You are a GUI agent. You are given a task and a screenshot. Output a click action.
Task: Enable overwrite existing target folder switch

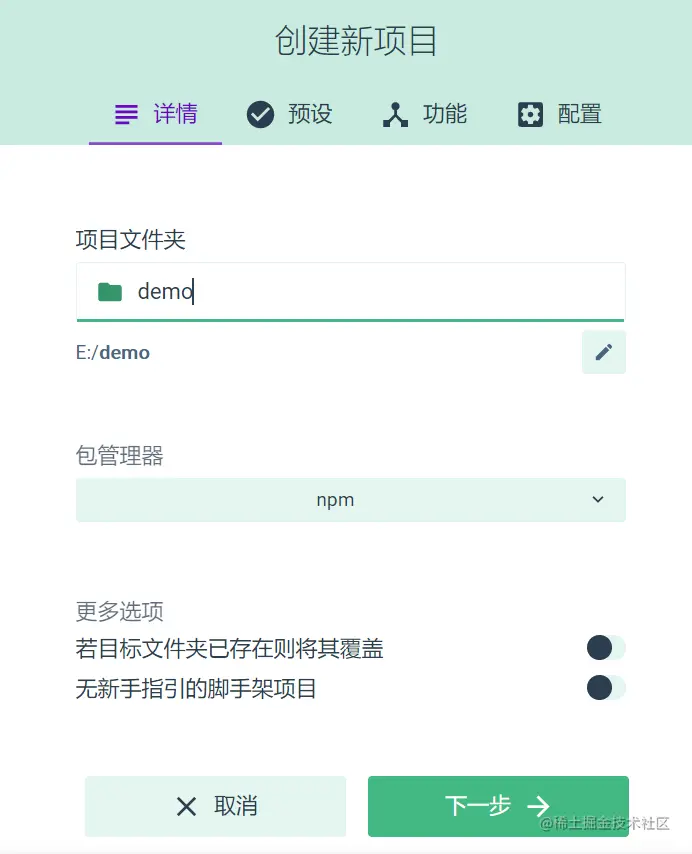(x=605, y=648)
